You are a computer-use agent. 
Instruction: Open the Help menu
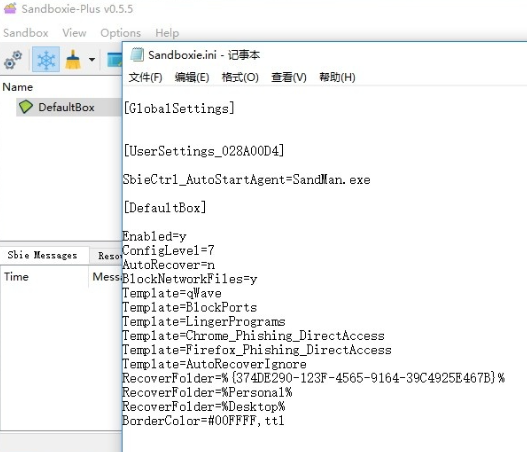pyautogui.click(x=167, y=33)
